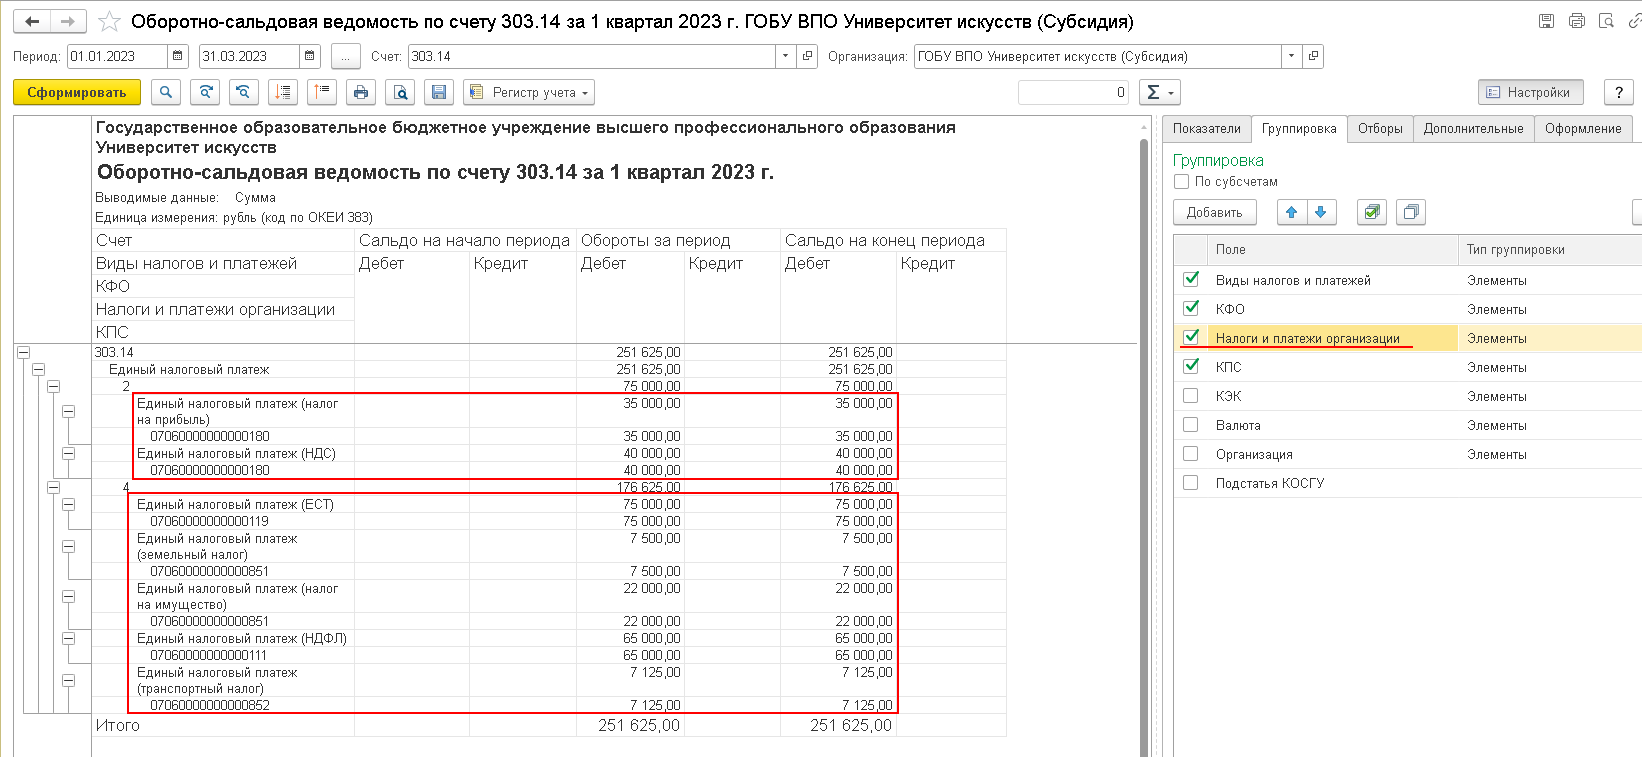
Task: Collapse the 303.14 account group
Action: click(23, 352)
